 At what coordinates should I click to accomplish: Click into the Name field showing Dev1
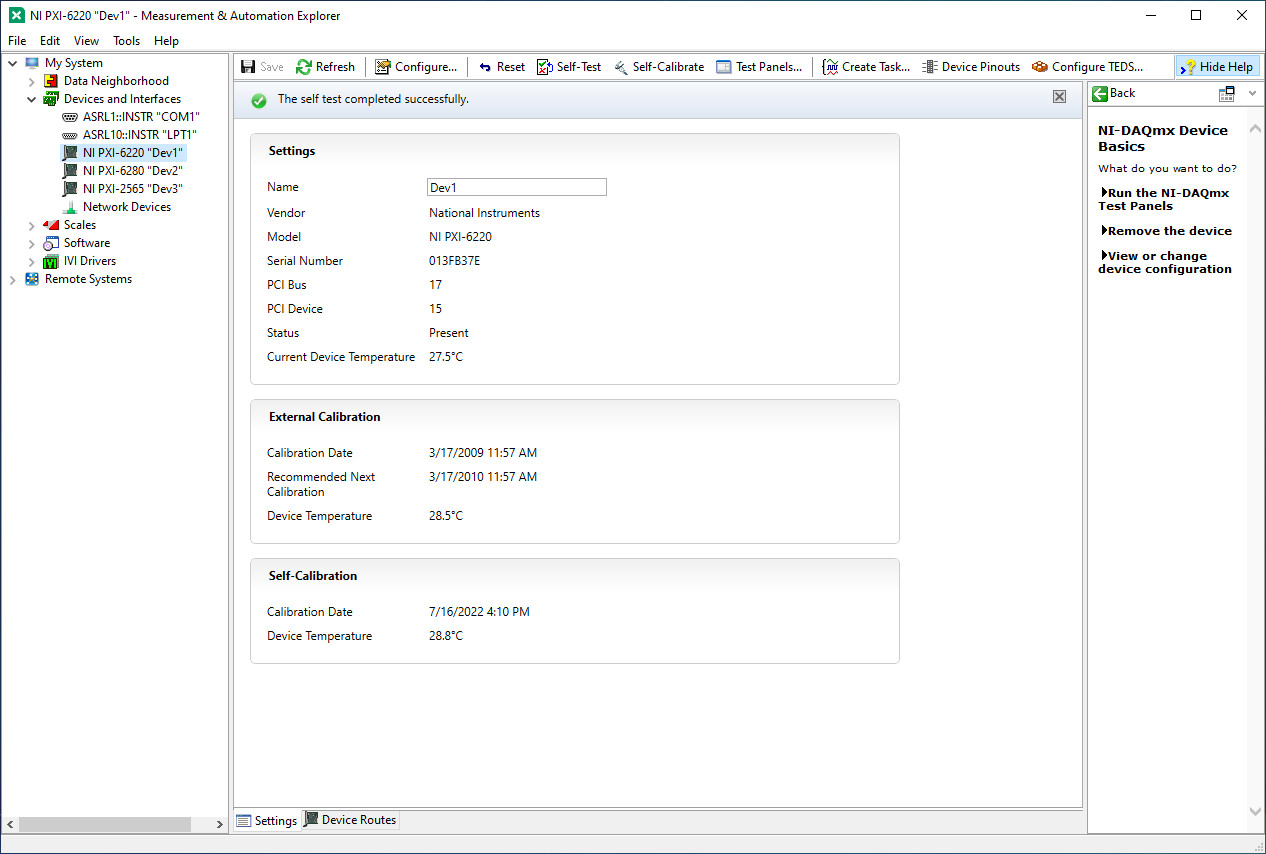click(517, 187)
